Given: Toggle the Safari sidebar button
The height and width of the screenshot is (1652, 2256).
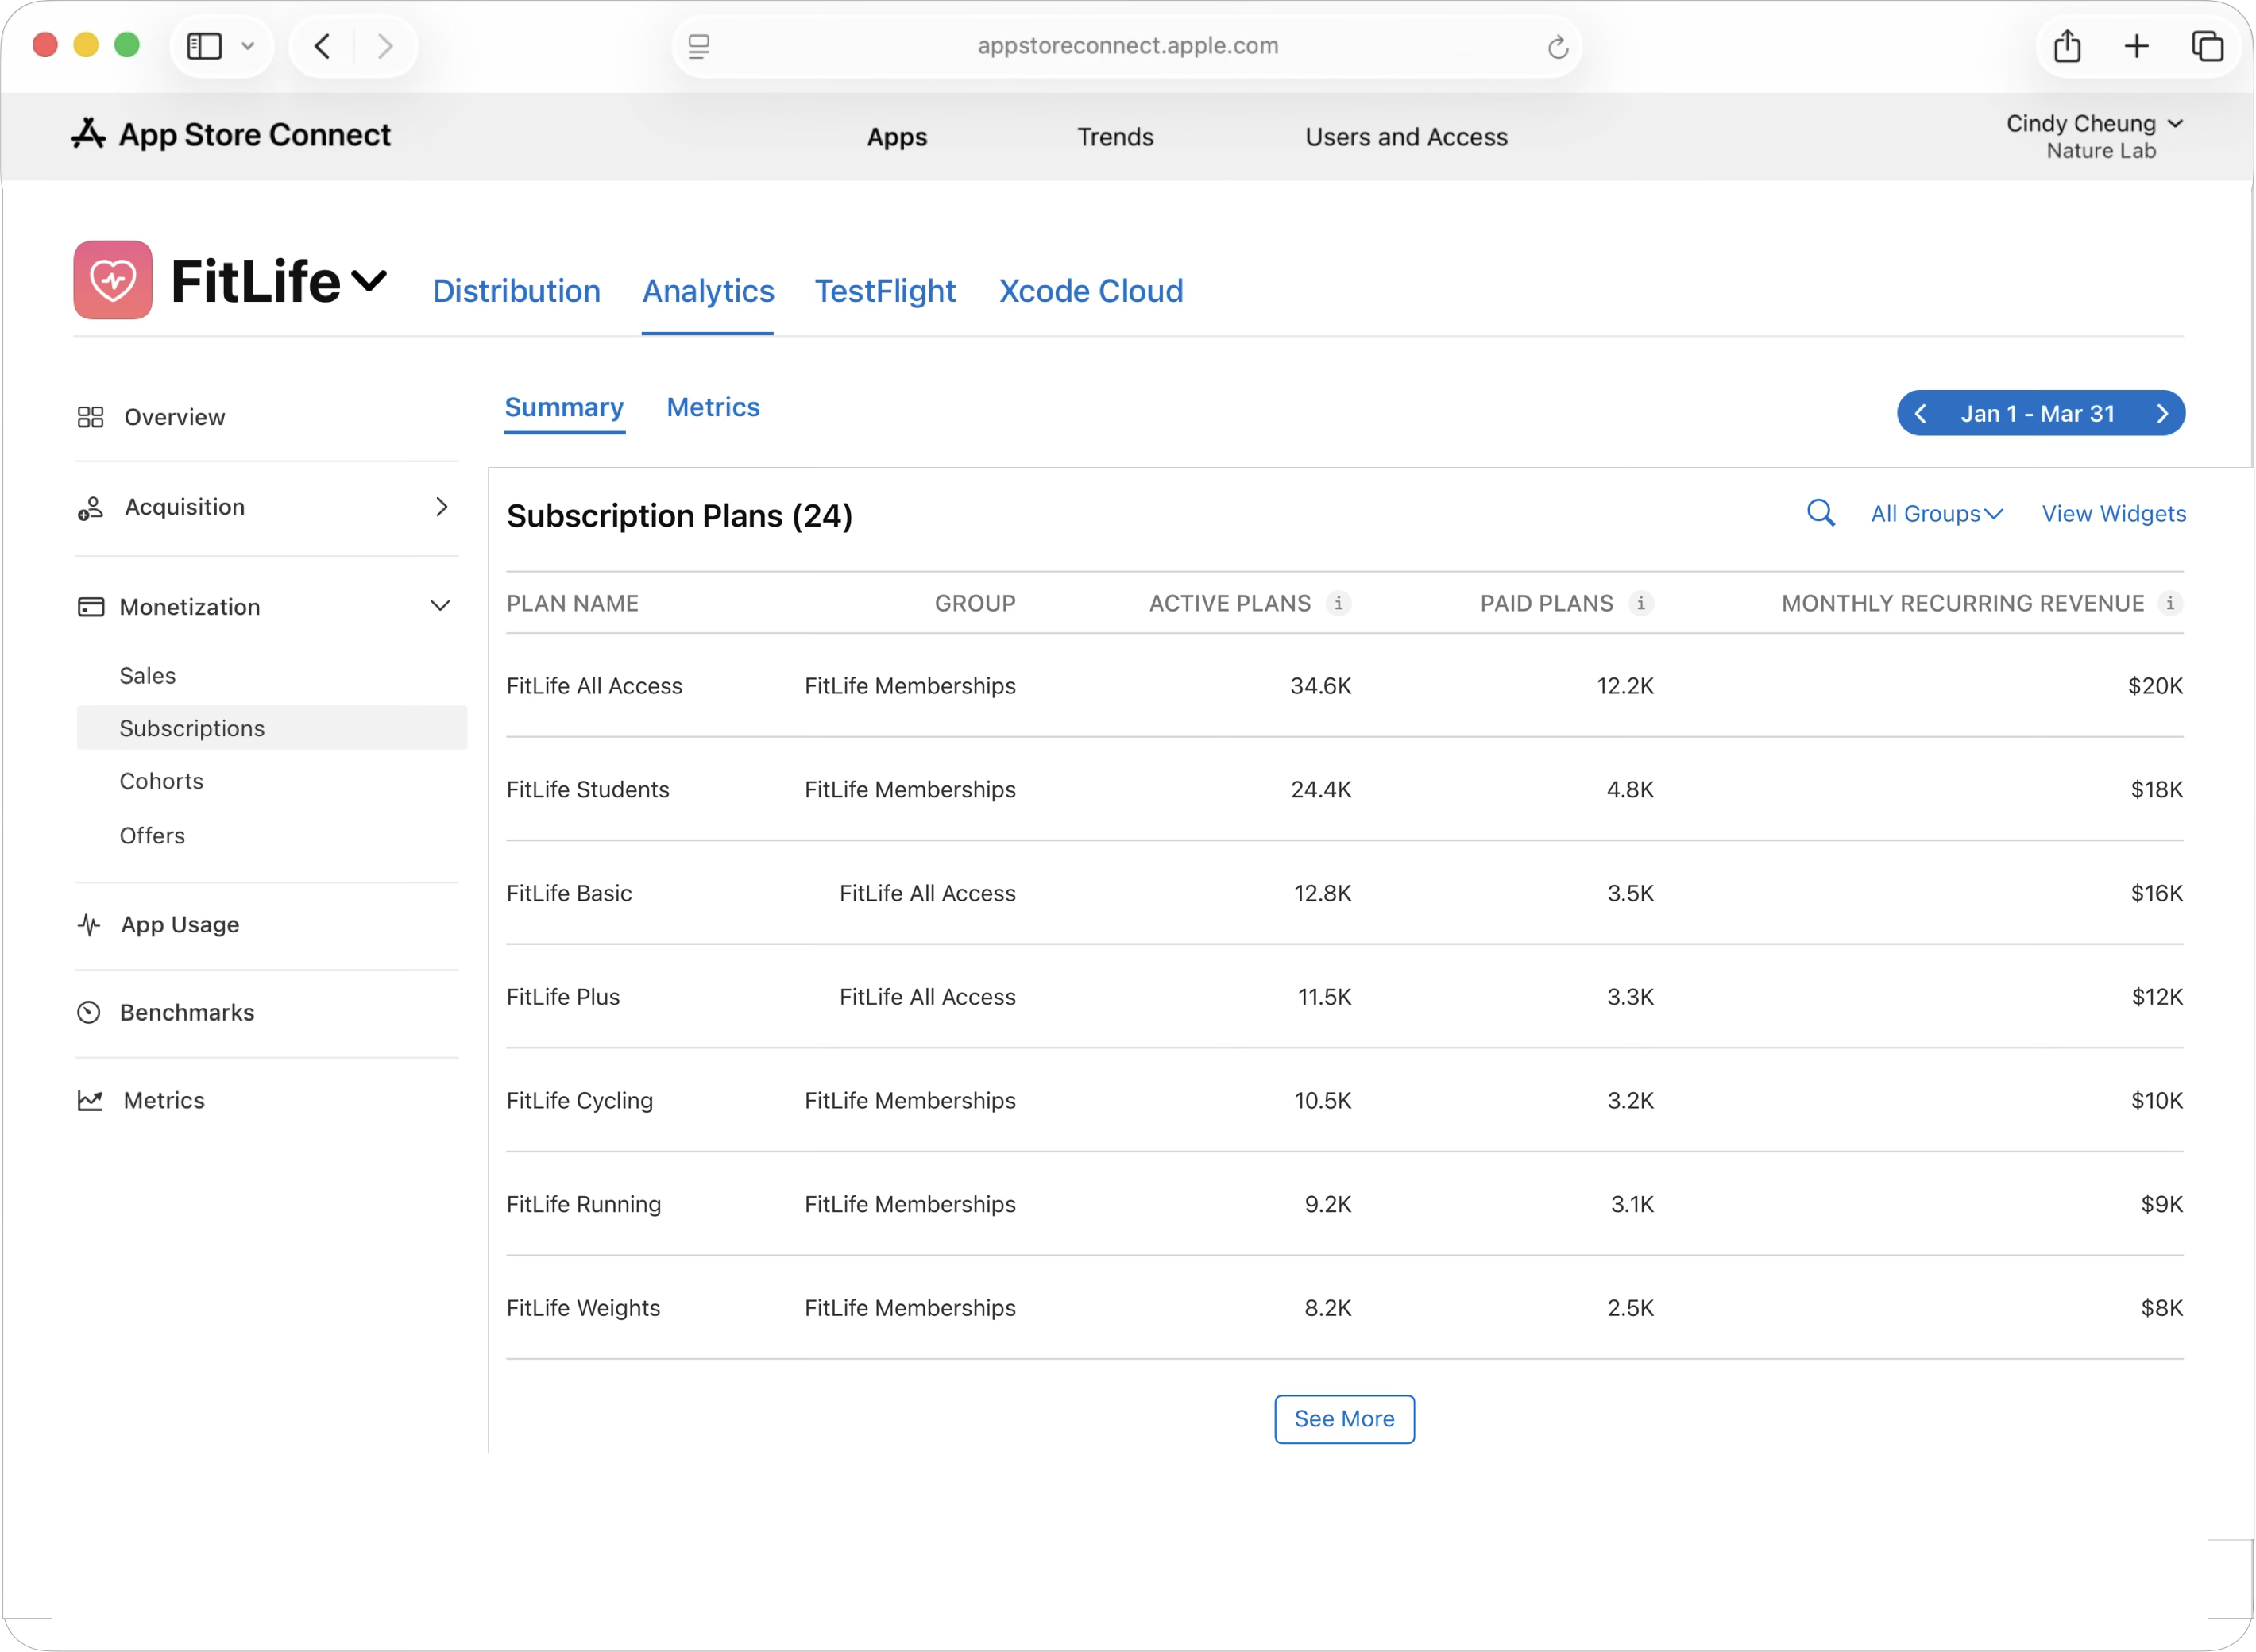Looking at the screenshot, I should 205,46.
